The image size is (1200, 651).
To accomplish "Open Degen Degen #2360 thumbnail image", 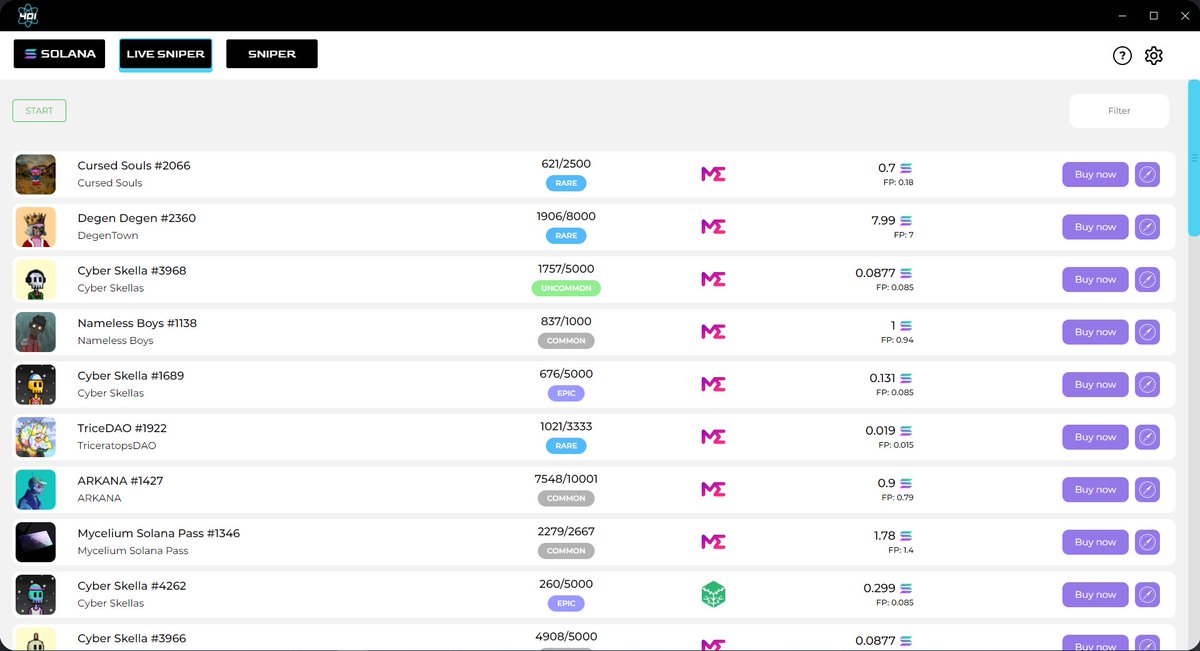I will coord(35,227).
